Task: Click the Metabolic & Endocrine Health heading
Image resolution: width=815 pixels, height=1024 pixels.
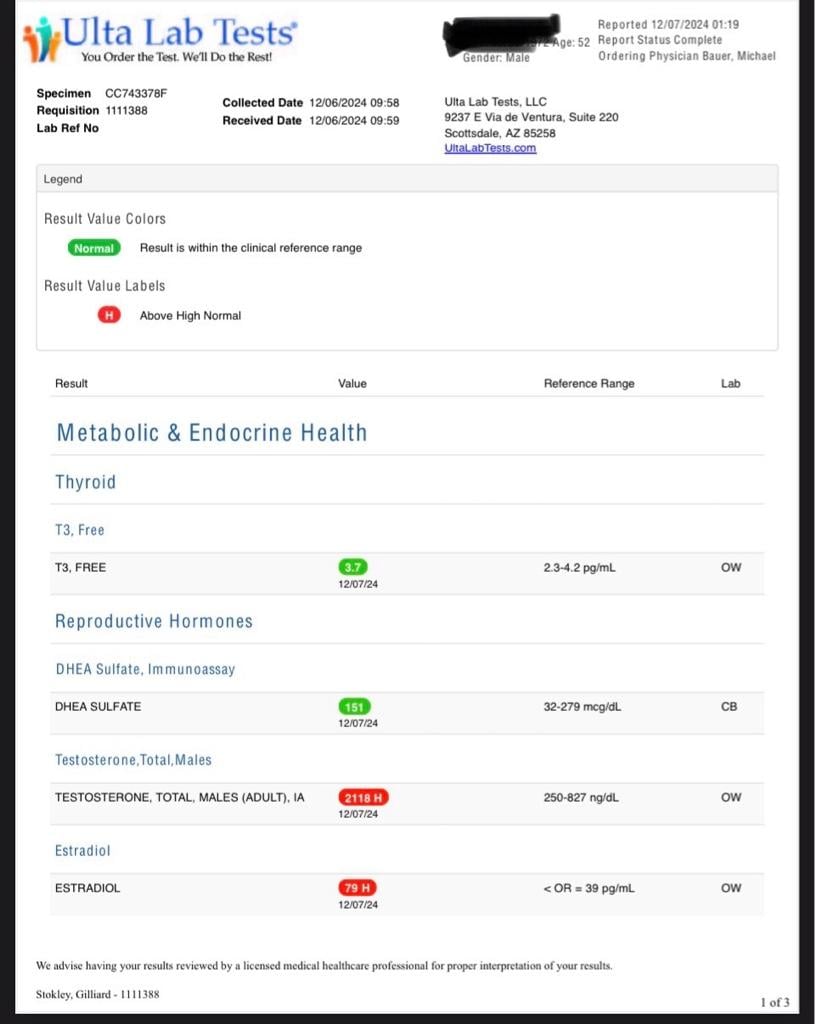Action: tap(211, 433)
